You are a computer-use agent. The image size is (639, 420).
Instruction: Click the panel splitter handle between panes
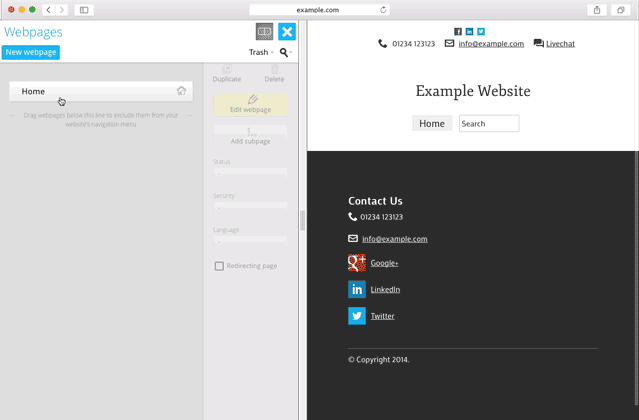click(x=302, y=220)
